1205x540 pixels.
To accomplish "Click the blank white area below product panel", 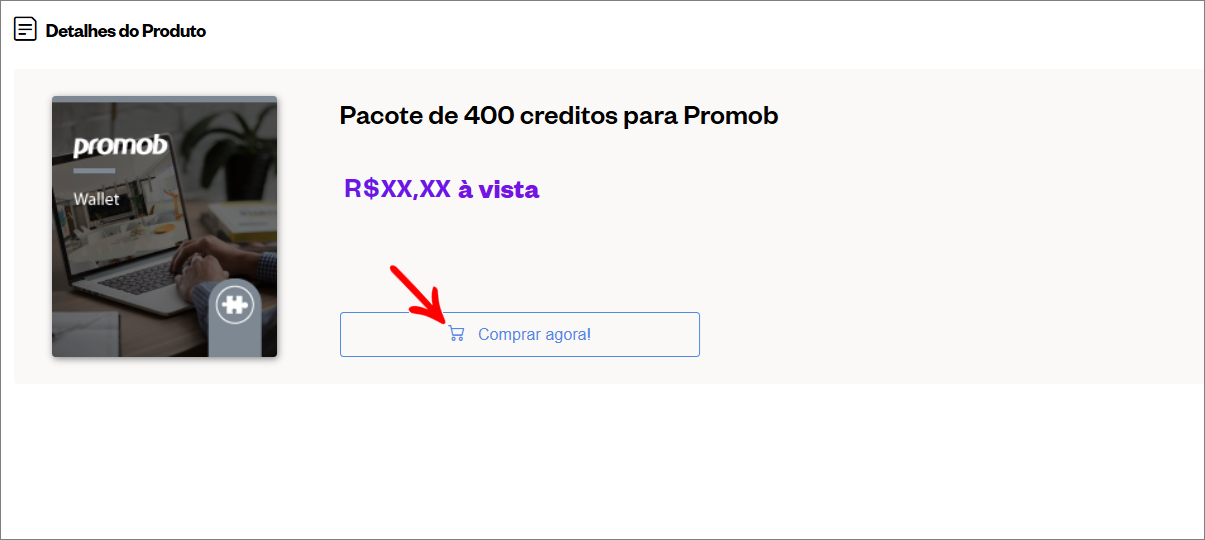I will pyautogui.click(x=600, y=460).
